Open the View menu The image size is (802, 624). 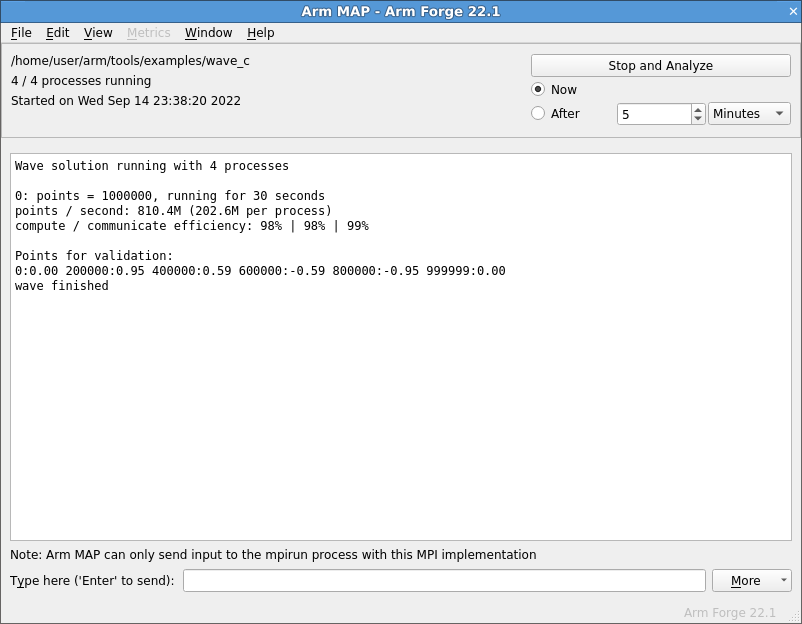[x=98, y=33]
